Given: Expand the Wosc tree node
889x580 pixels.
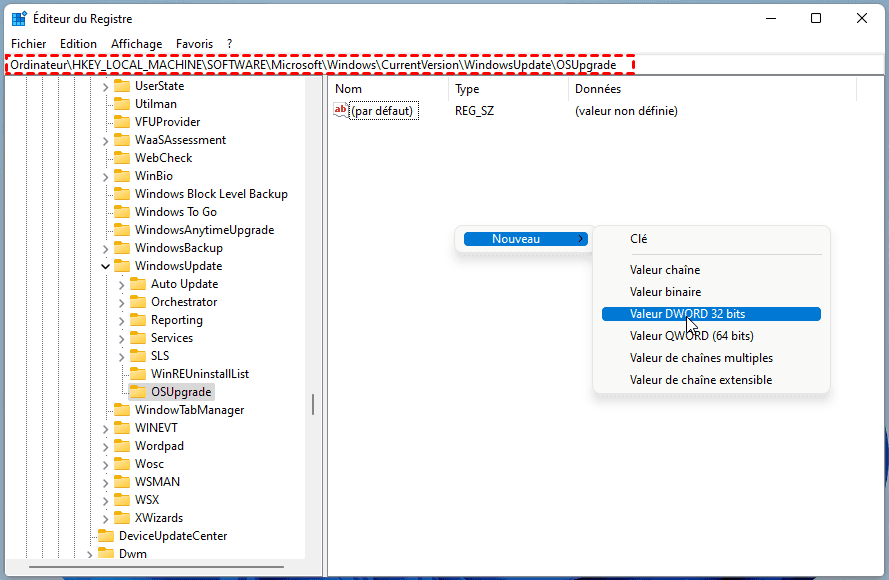Looking at the screenshot, I should pos(105,465).
